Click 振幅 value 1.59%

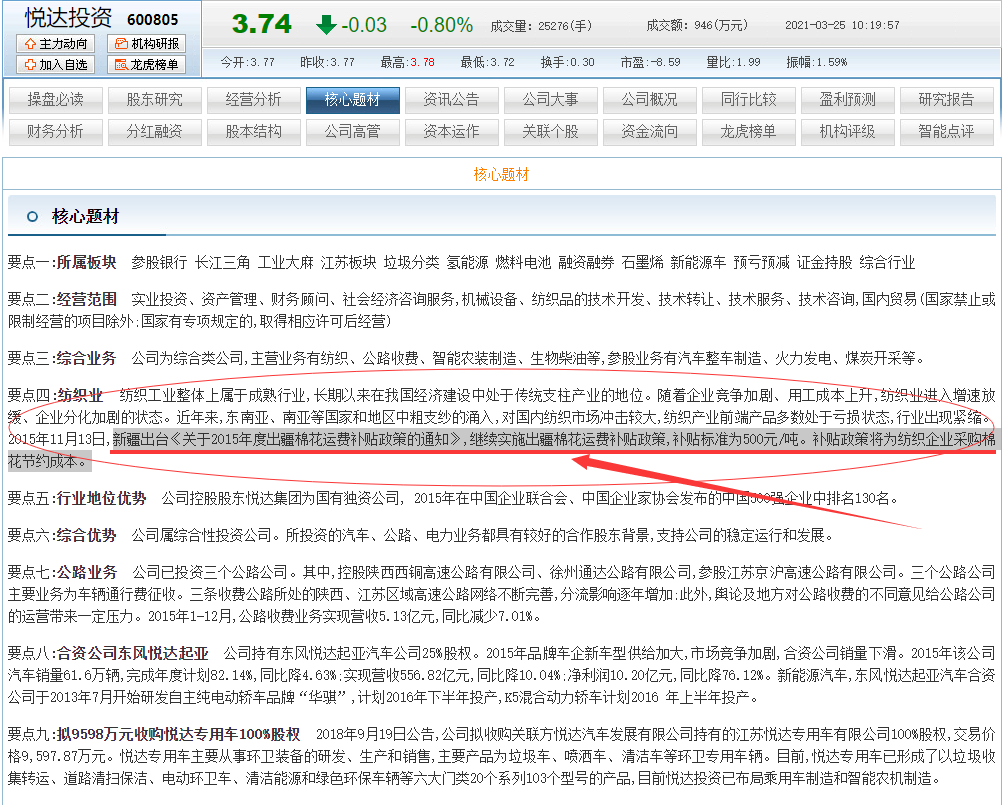(831, 62)
